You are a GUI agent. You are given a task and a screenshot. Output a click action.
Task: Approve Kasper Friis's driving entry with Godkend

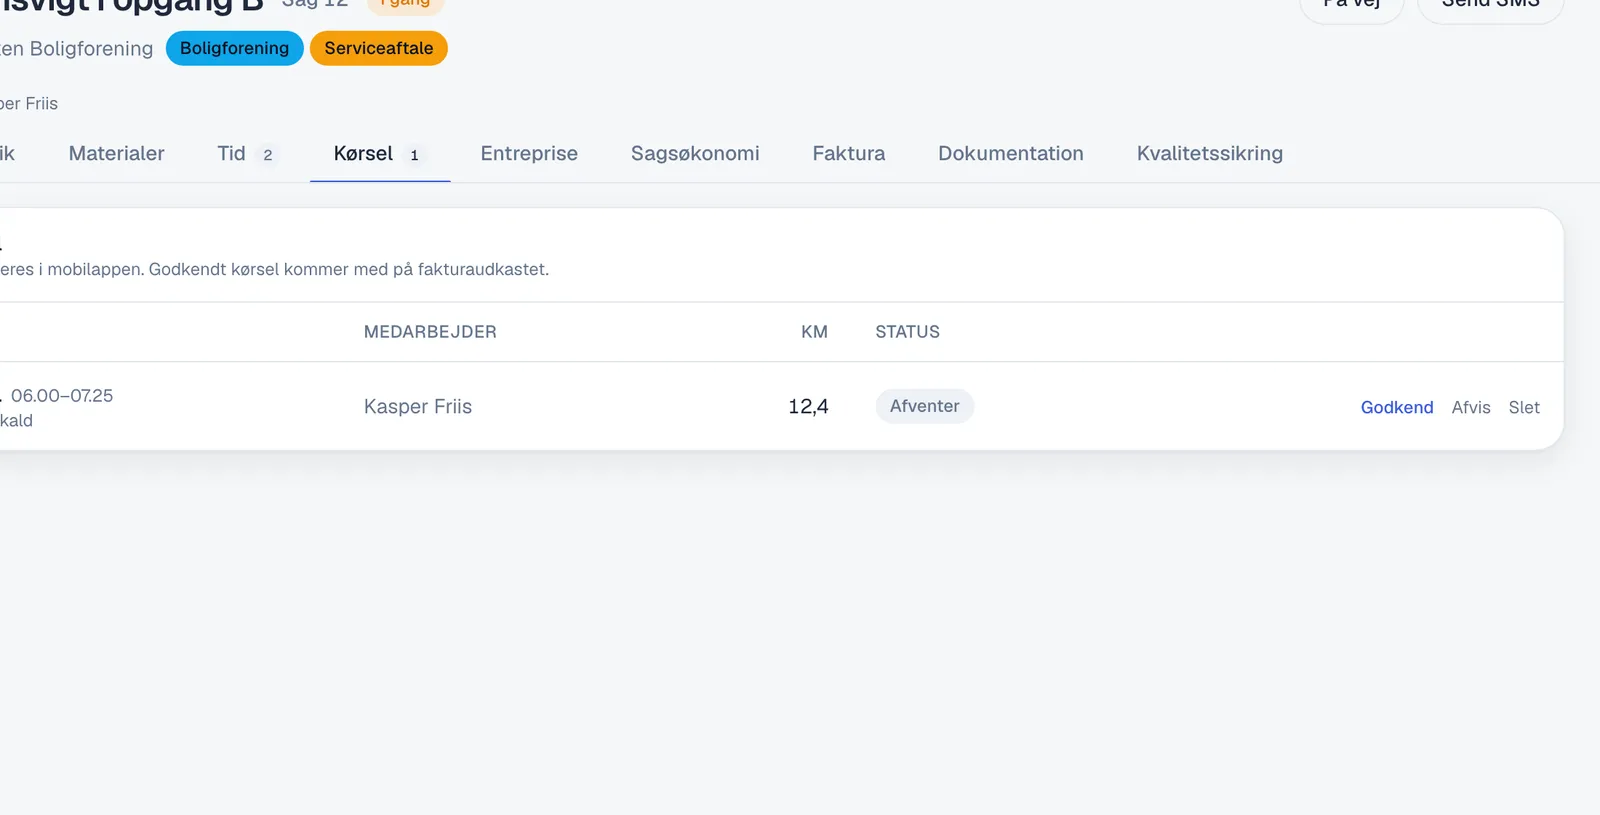[x=1397, y=407]
